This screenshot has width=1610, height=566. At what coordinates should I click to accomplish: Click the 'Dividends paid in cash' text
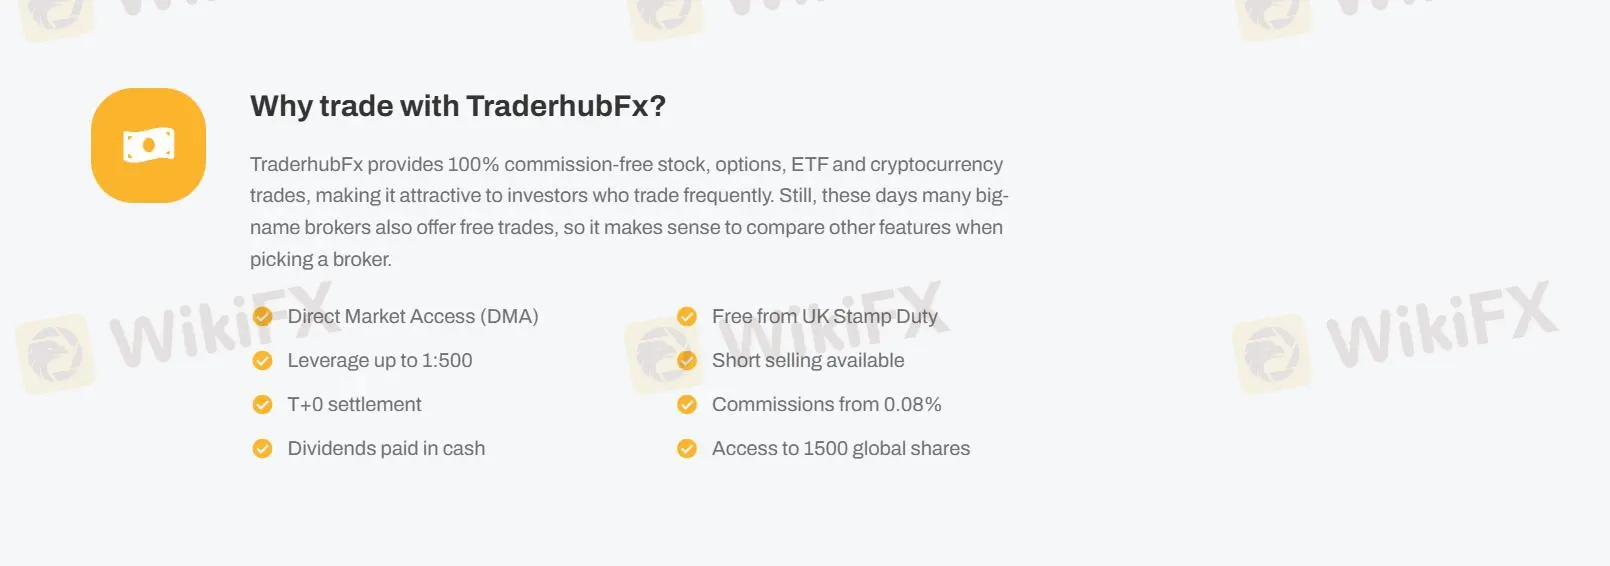point(386,449)
